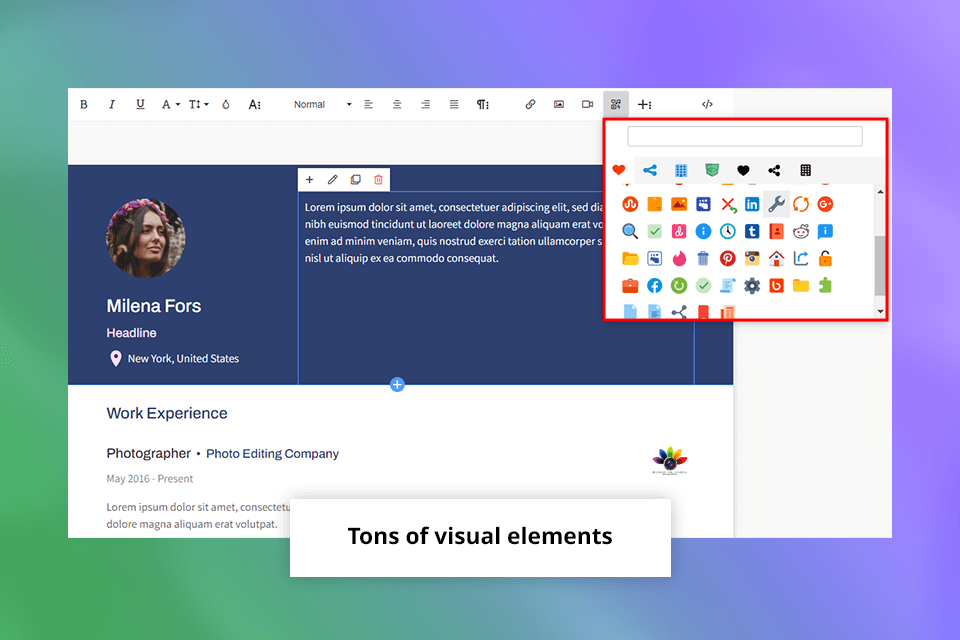Image resolution: width=960 pixels, height=640 pixels.
Task: Open the Normal paragraph format dropdown
Action: click(322, 104)
